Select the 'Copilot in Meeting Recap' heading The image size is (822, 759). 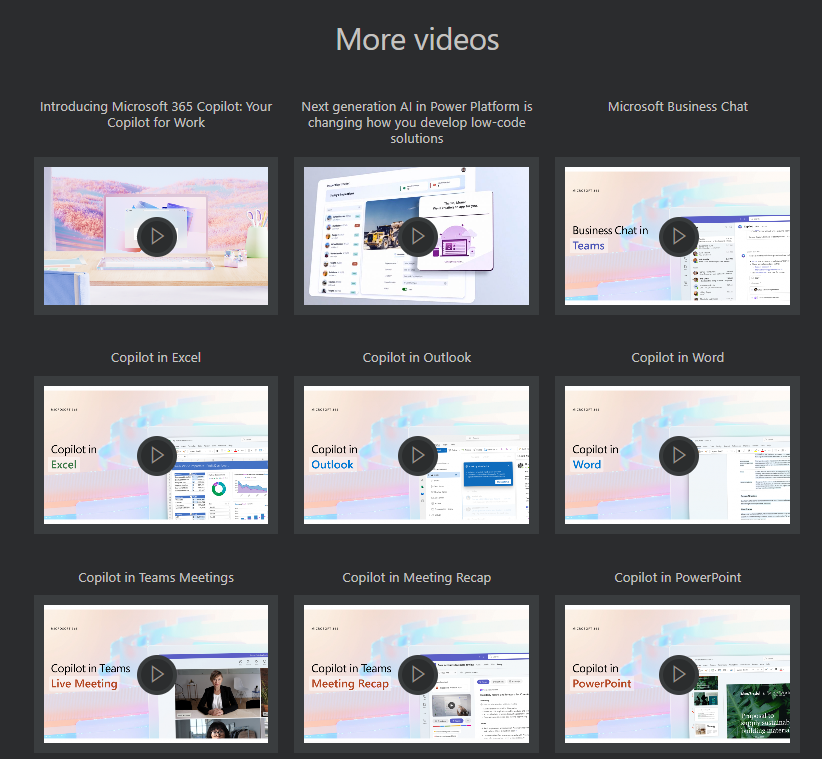click(417, 577)
